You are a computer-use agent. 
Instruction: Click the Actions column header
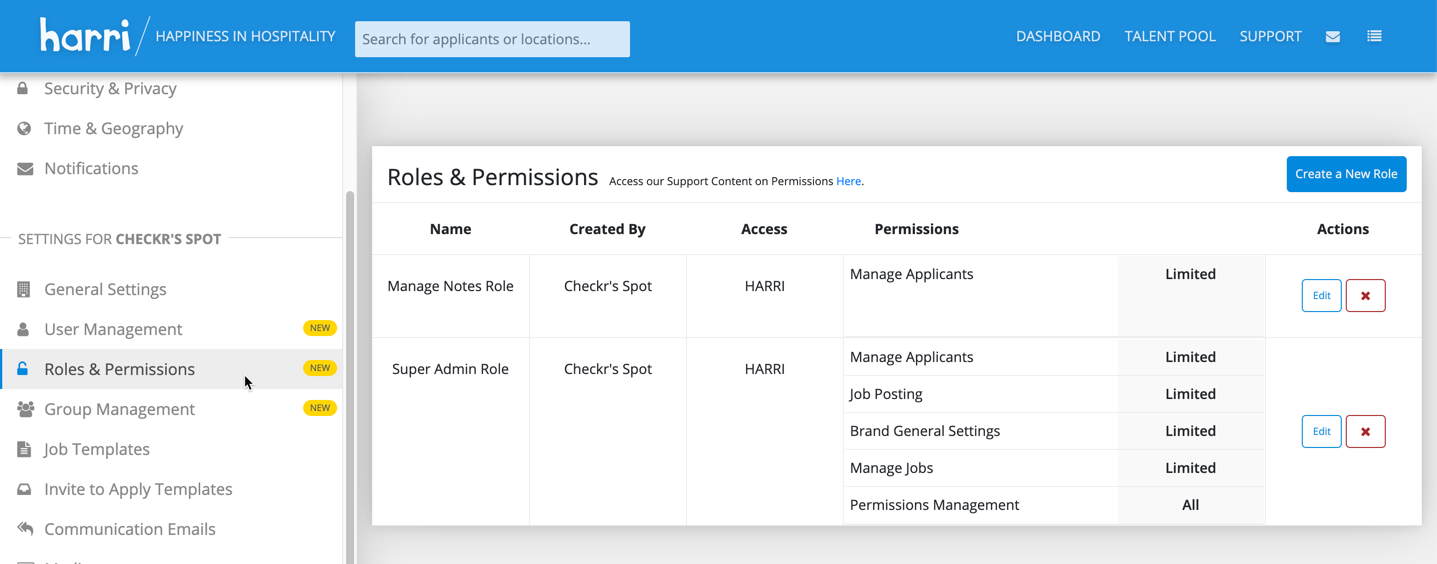(x=1343, y=229)
